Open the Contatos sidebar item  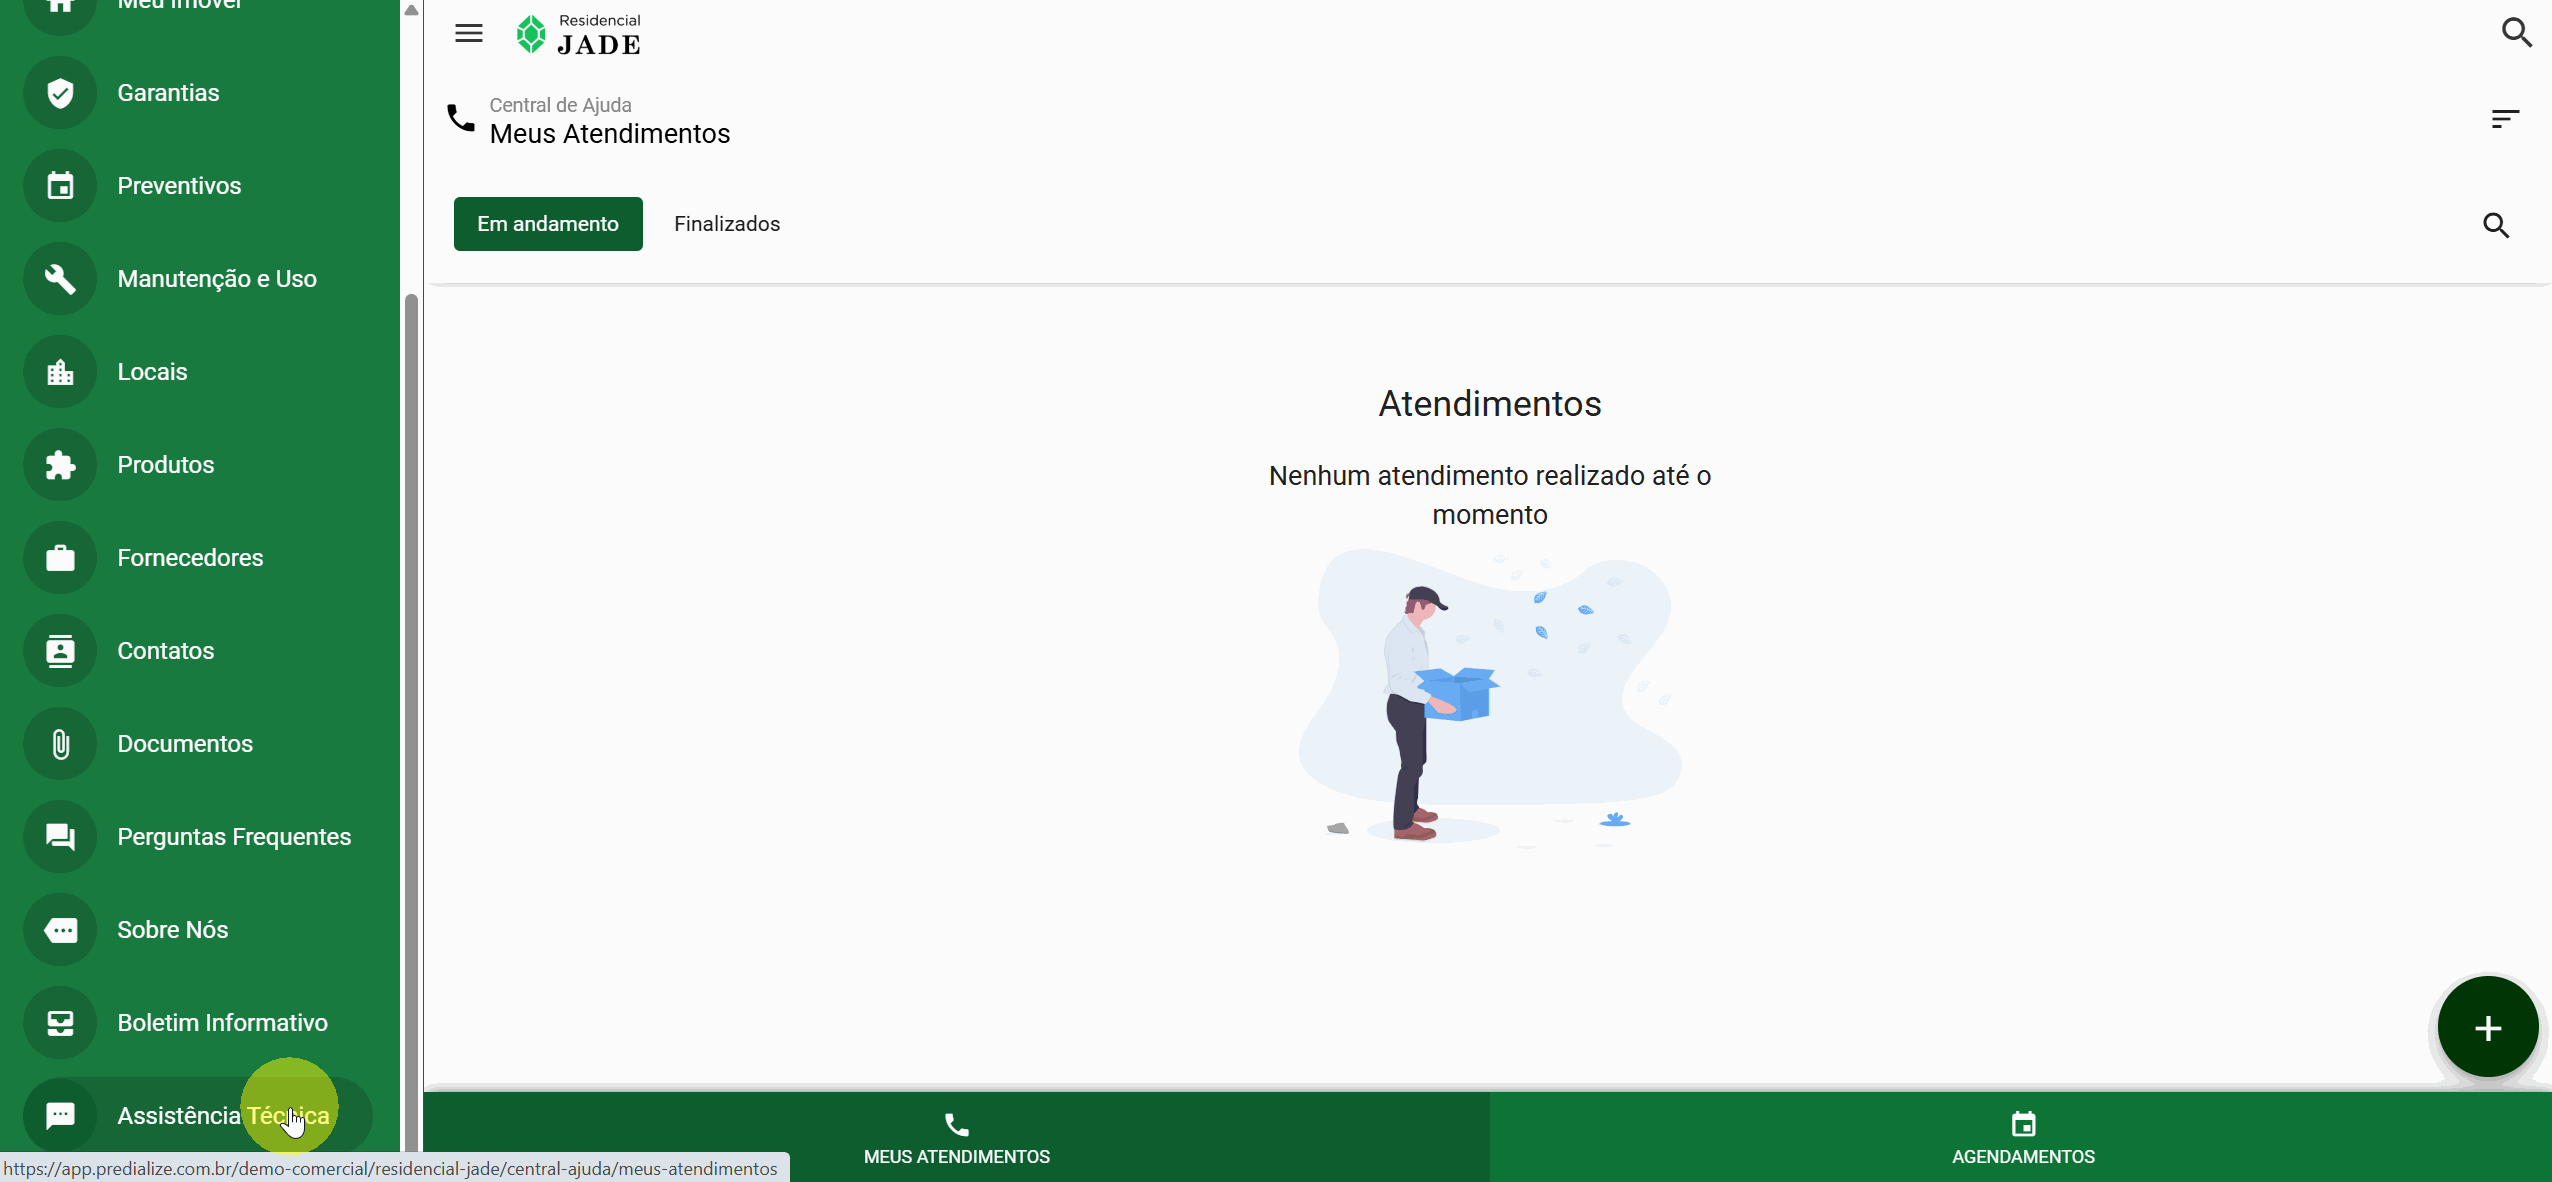tap(165, 651)
